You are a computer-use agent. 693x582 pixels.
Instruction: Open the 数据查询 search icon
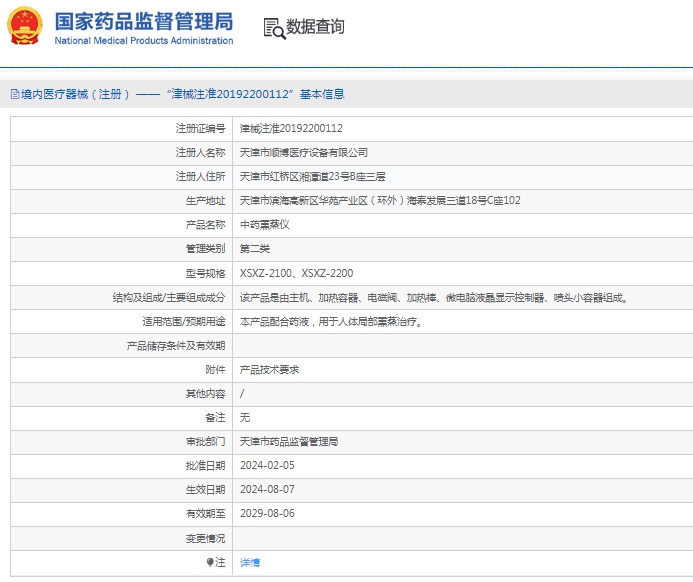(x=274, y=28)
